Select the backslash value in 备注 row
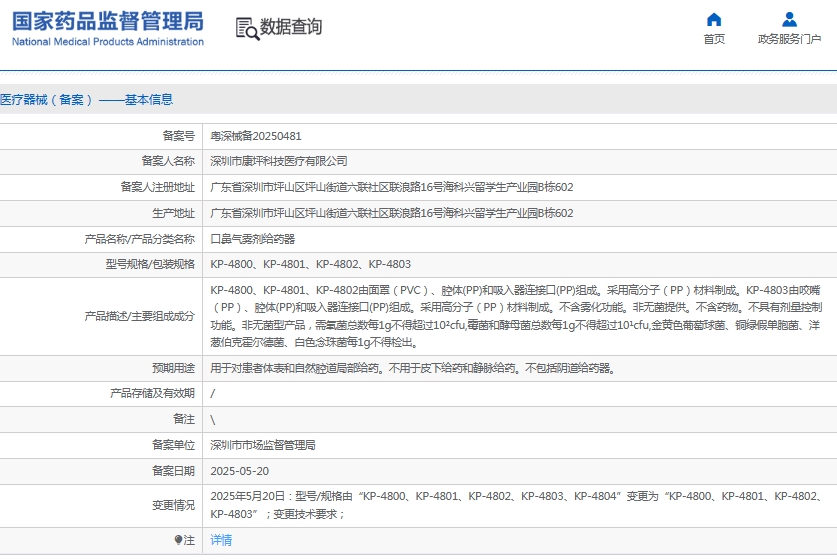This screenshot has width=837, height=560. (212, 420)
